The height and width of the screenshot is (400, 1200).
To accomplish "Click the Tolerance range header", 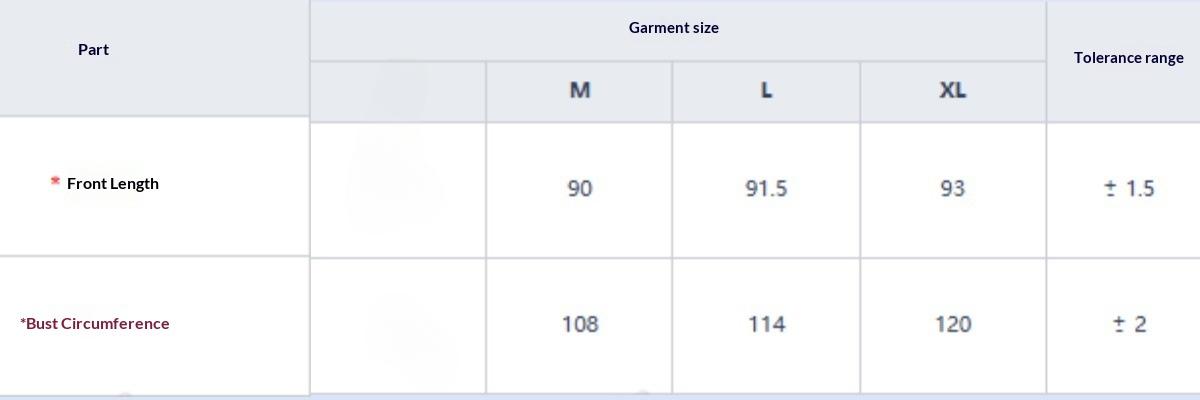I will coord(1128,58).
